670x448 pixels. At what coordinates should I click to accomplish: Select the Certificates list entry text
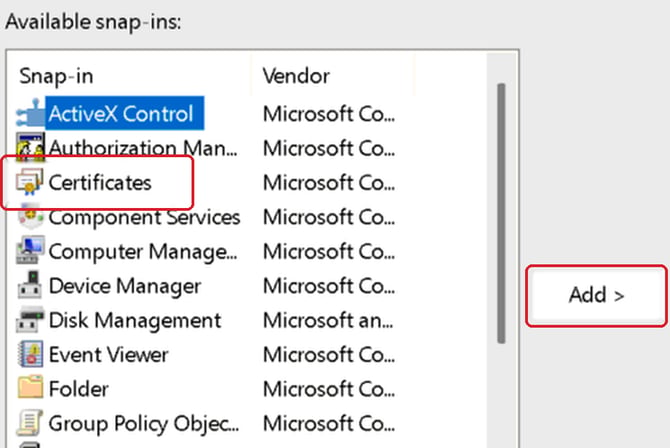pyautogui.click(x=100, y=183)
